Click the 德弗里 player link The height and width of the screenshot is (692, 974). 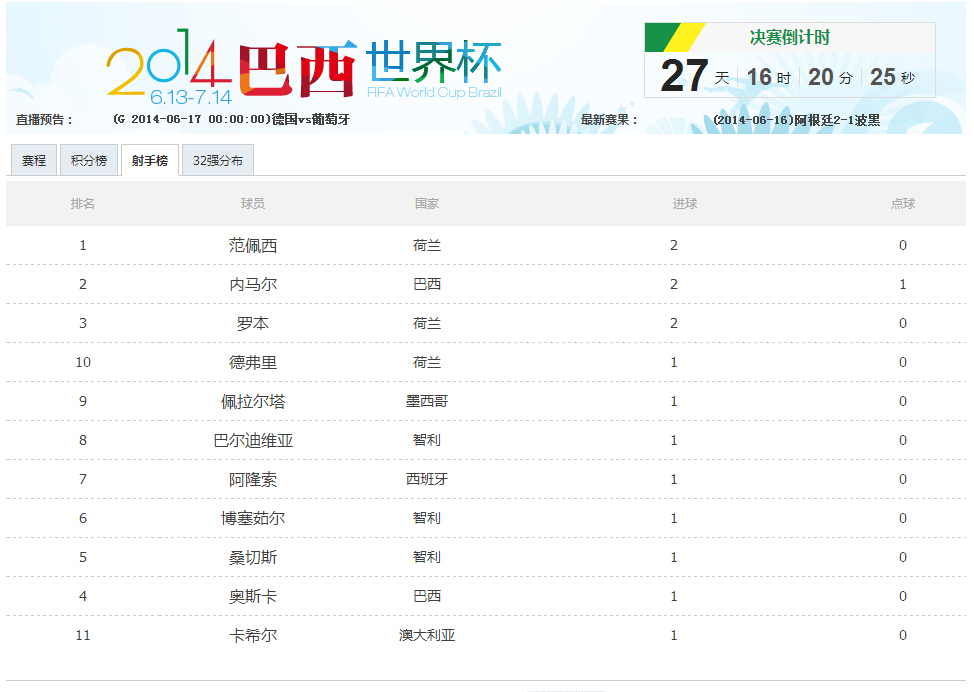[255, 361]
